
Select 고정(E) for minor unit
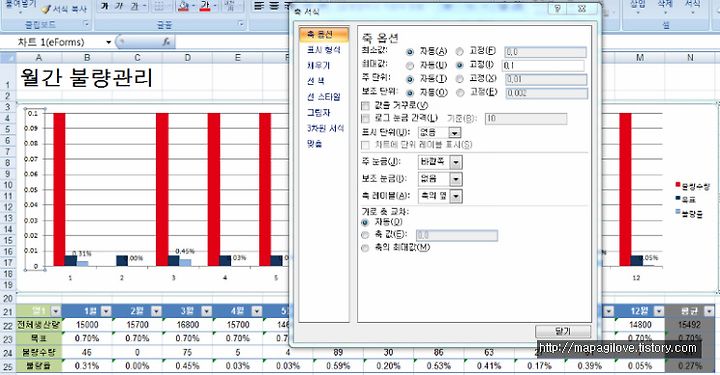tap(460, 93)
